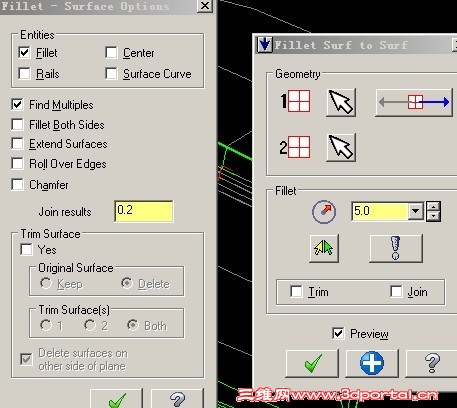Enable the Chamfer checkbox

[x=17, y=184]
